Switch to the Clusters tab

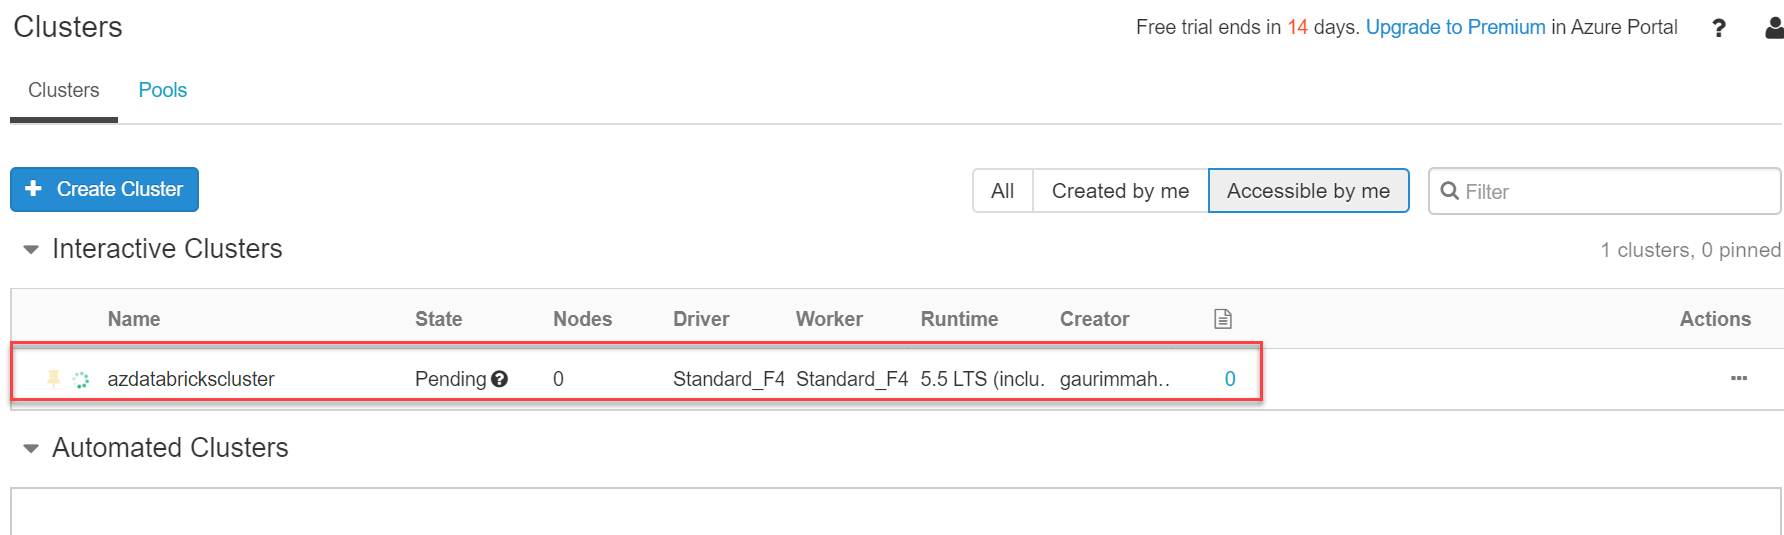coord(64,90)
